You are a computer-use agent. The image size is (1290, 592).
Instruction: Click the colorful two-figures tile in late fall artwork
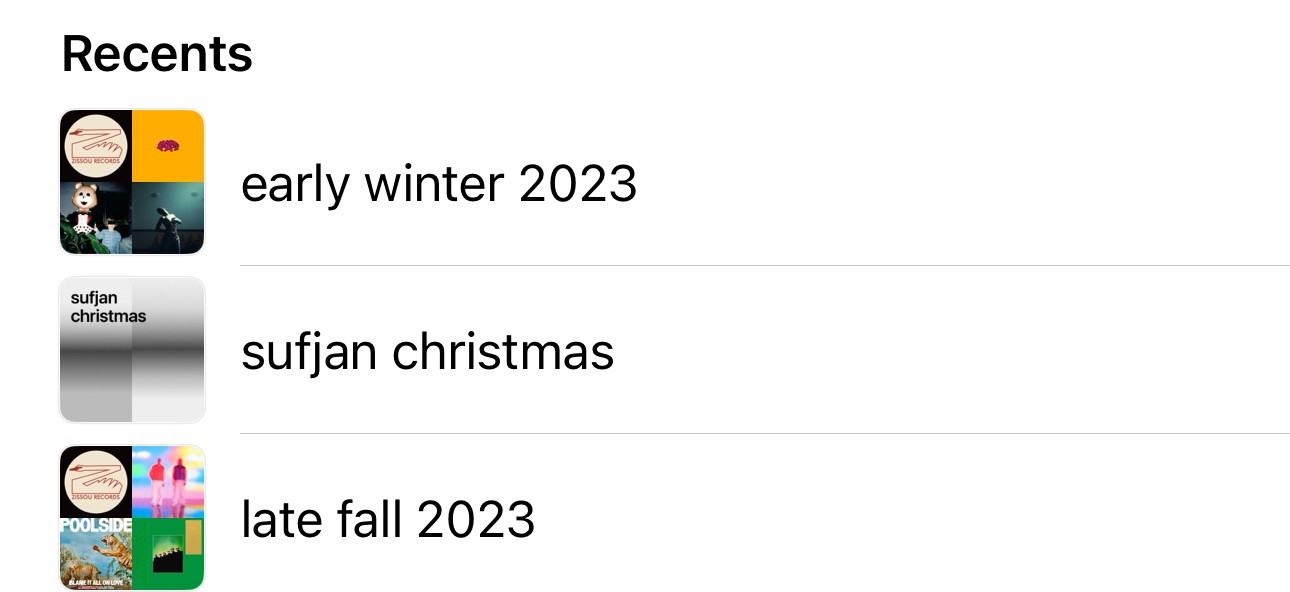click(x=168, y=481)
